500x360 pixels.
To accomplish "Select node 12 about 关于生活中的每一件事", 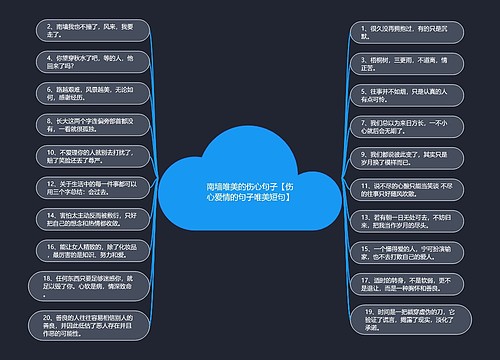I will (x=93, y=188).
